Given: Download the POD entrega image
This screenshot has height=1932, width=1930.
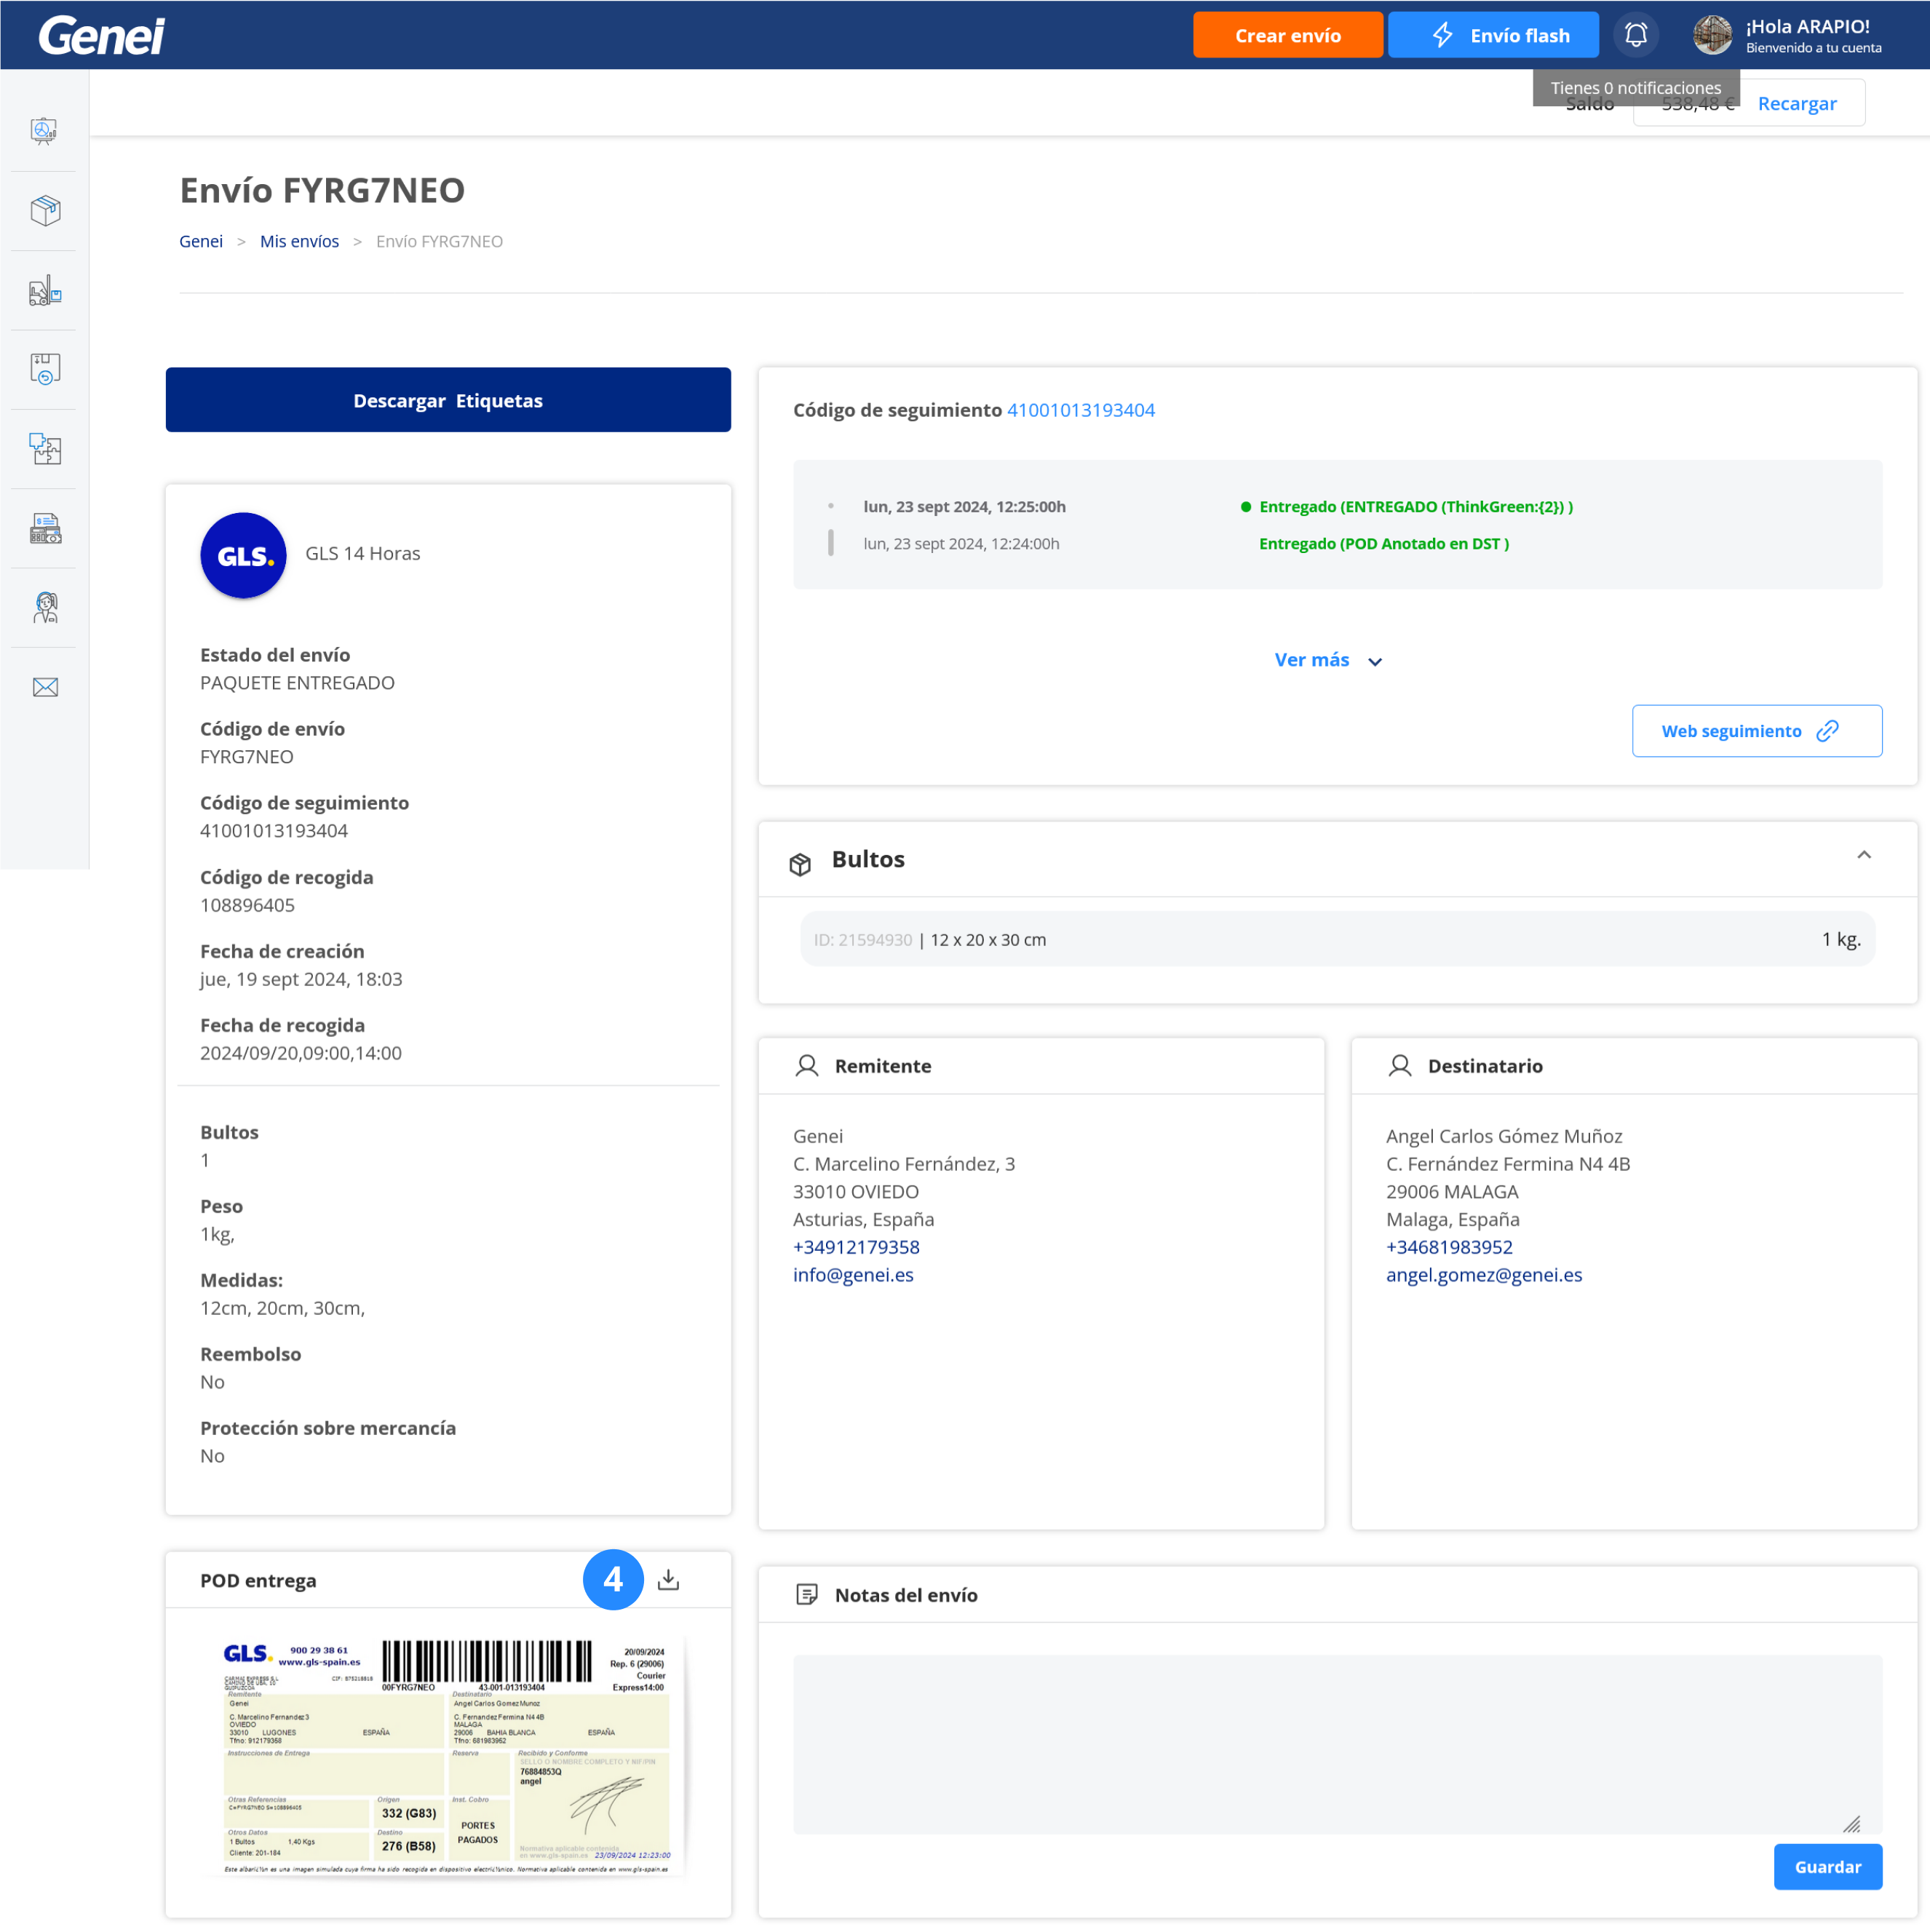Looking at the screenshot, I should pos(668,1580).
